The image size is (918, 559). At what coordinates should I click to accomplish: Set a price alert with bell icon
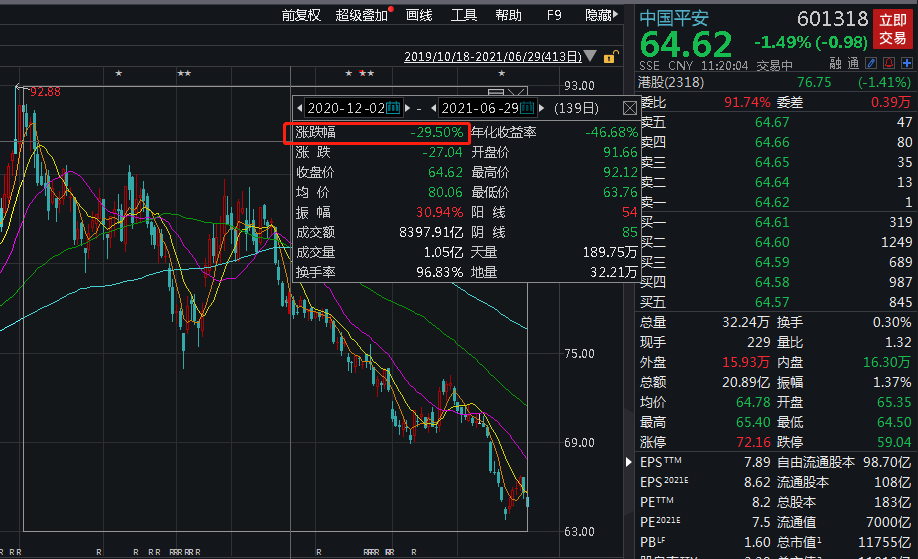(889, 63)
